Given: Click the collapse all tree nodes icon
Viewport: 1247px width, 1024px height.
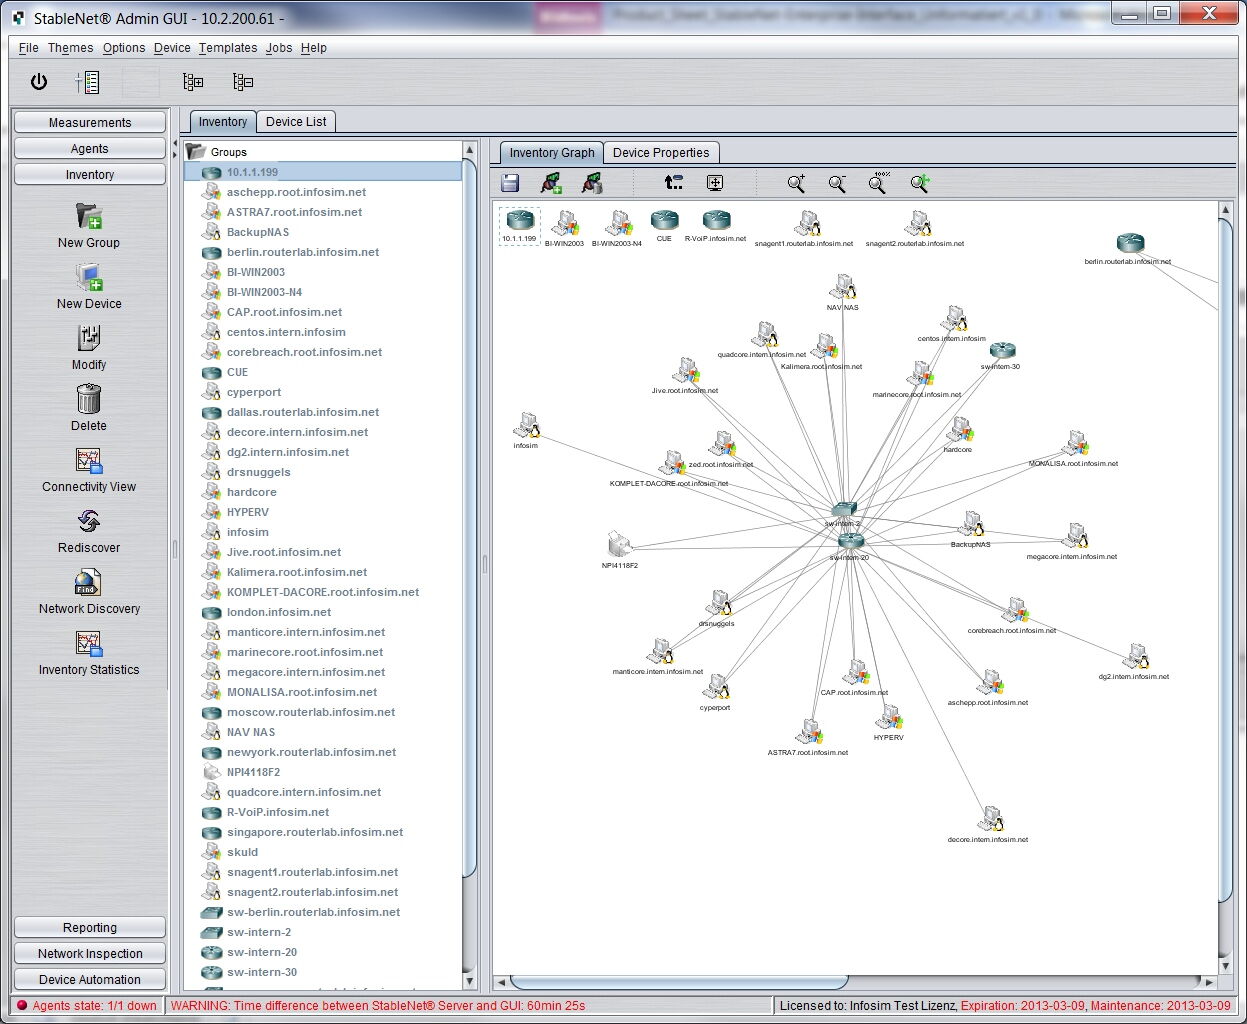Looking at the screenshot, I should (x=242, y=82).
